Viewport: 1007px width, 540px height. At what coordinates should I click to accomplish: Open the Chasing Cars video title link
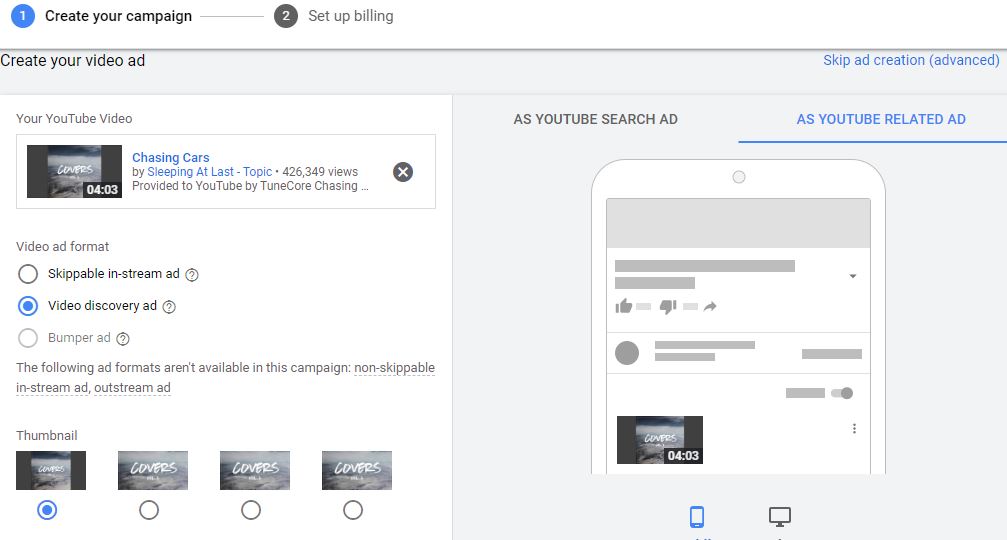(170, 157)
